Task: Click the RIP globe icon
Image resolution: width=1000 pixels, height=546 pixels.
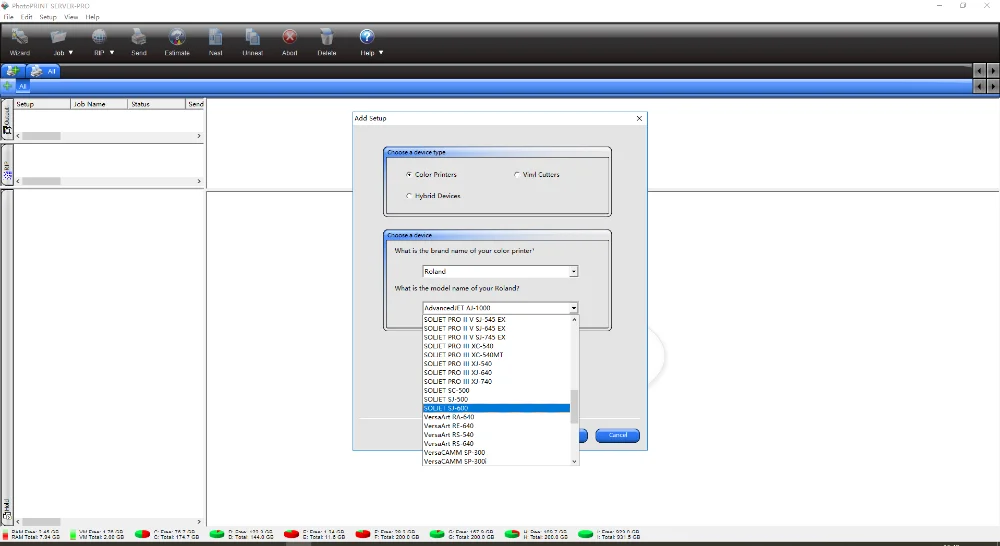Action: click(99, 37)
